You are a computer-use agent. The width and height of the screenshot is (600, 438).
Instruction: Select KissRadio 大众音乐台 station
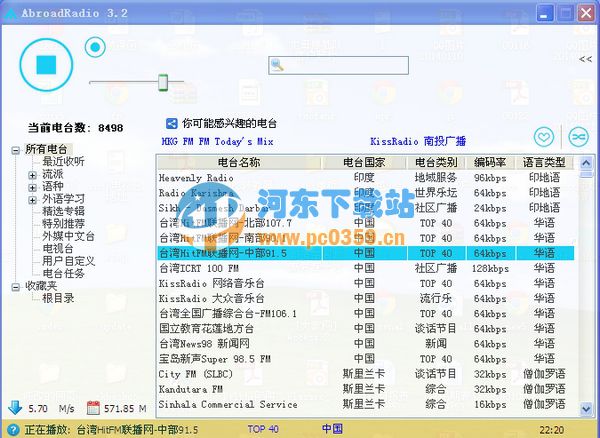365,299
